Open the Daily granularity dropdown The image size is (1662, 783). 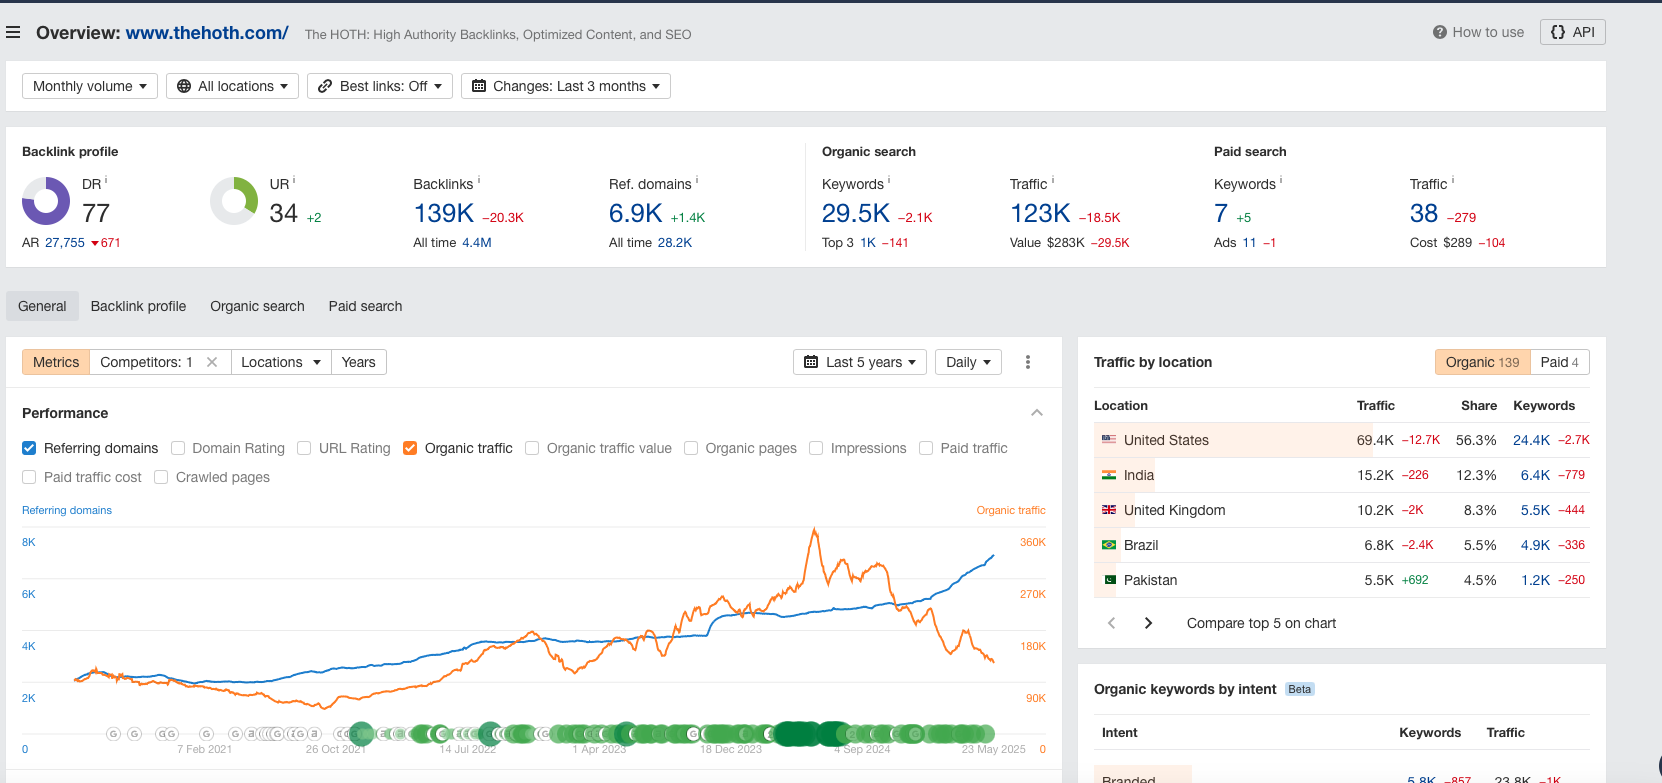click(x=968, y=362)
